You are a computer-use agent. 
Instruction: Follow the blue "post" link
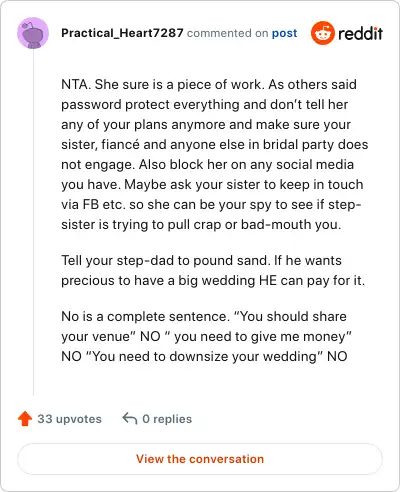tap(284, 33)
